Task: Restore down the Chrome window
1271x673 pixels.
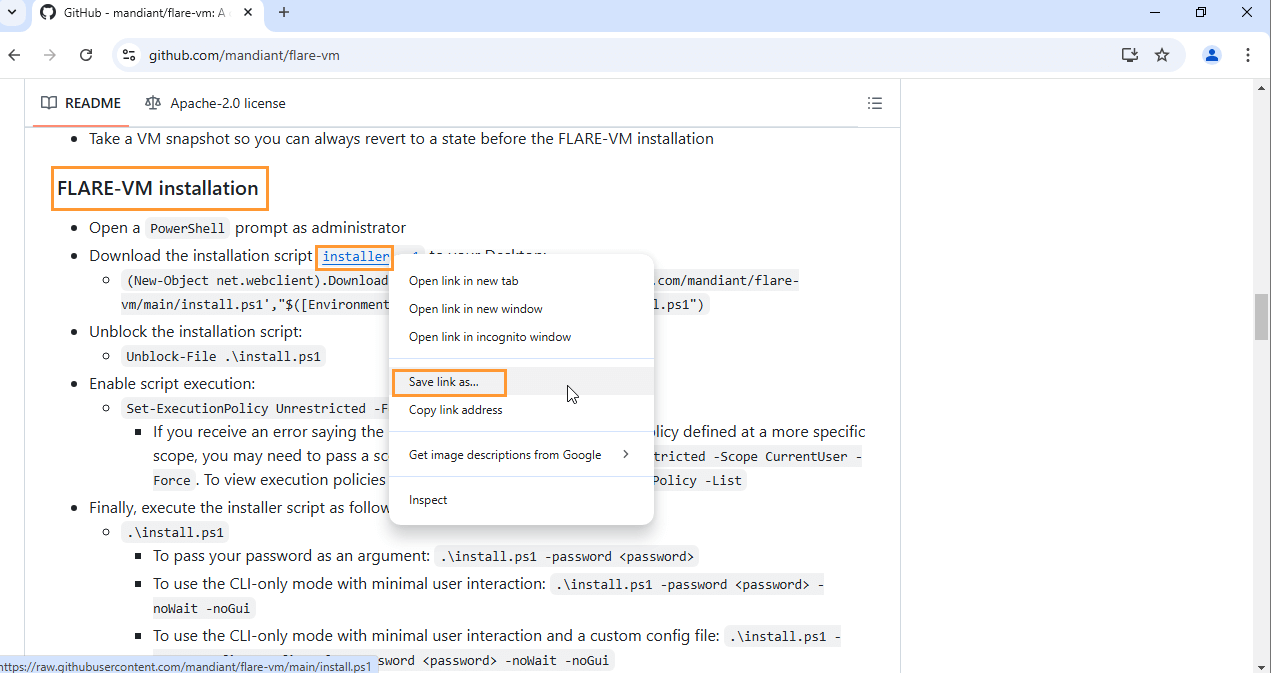Action: tap(1201, 13)
